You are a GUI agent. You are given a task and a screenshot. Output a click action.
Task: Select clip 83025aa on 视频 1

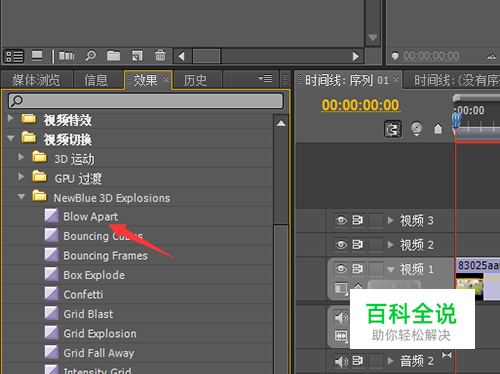click(x=478, y=279)
